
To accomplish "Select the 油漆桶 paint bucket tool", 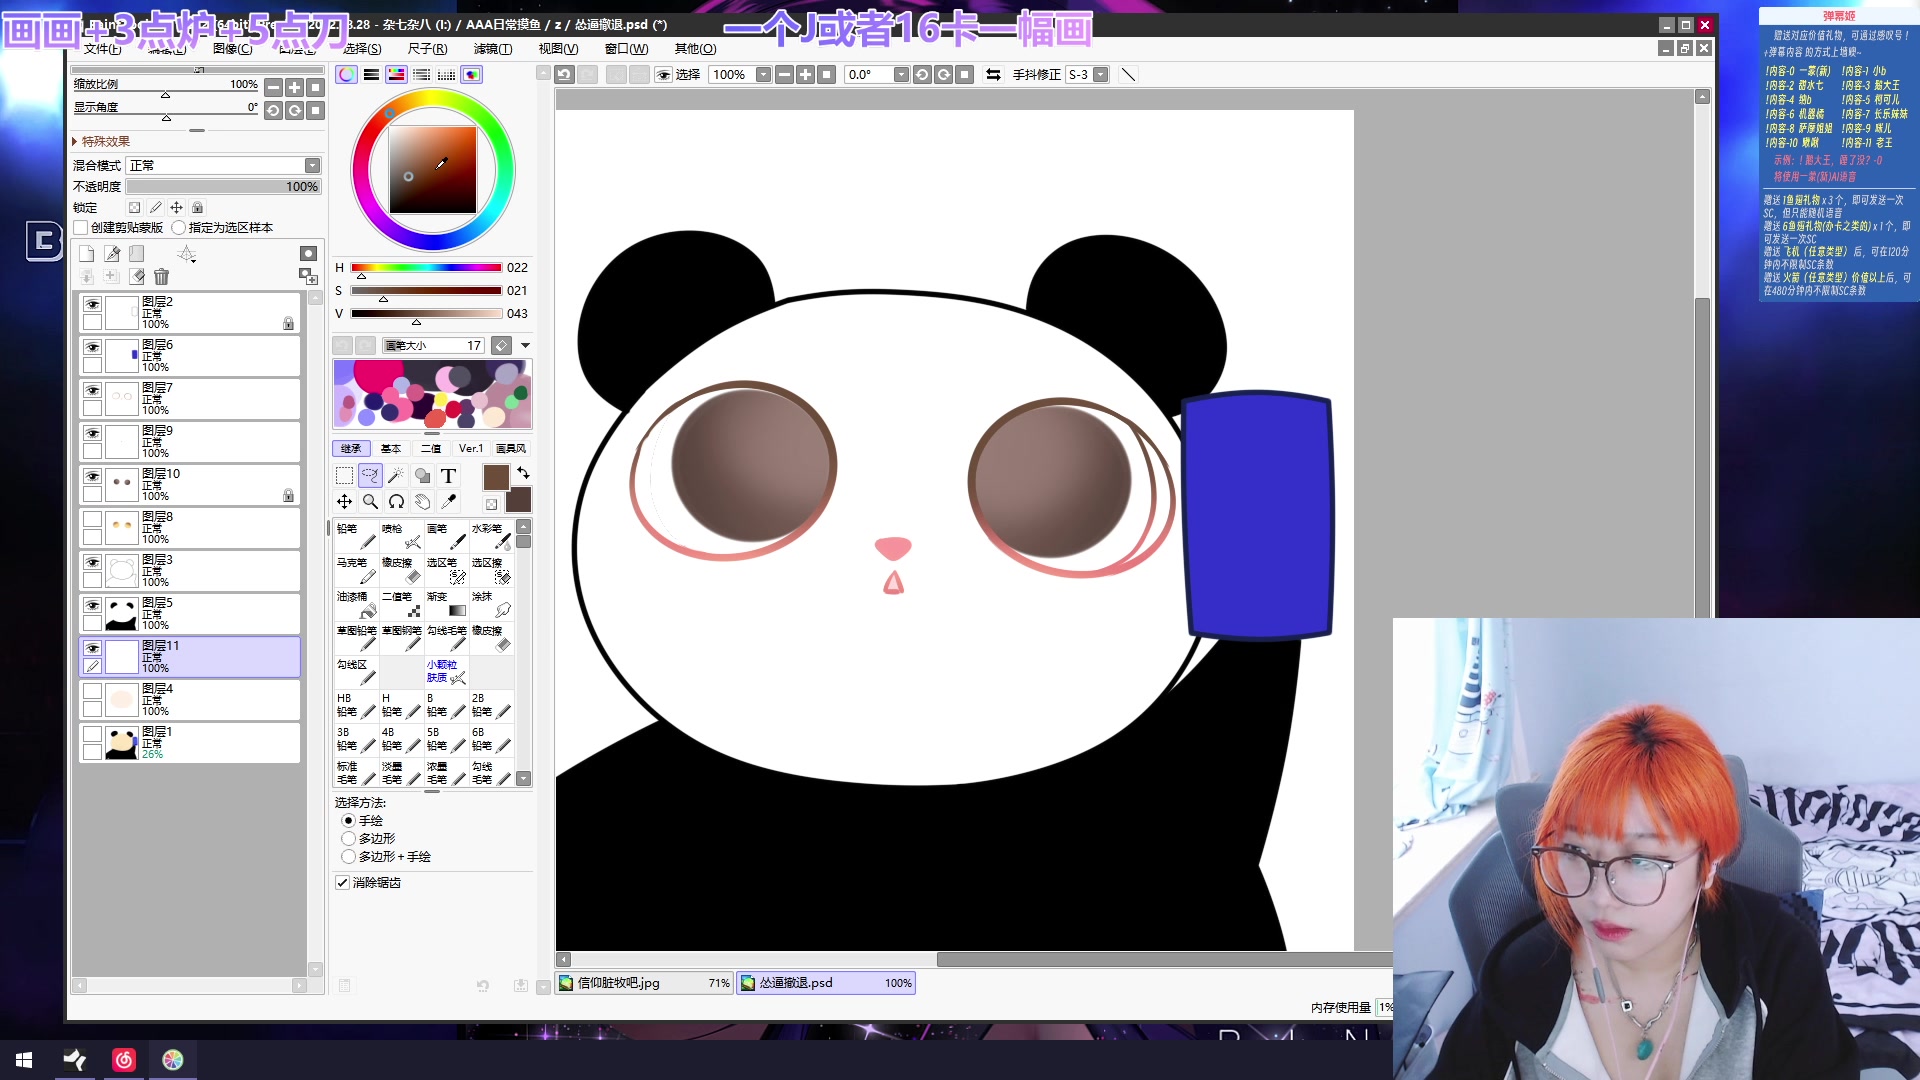I will point(356,604).
